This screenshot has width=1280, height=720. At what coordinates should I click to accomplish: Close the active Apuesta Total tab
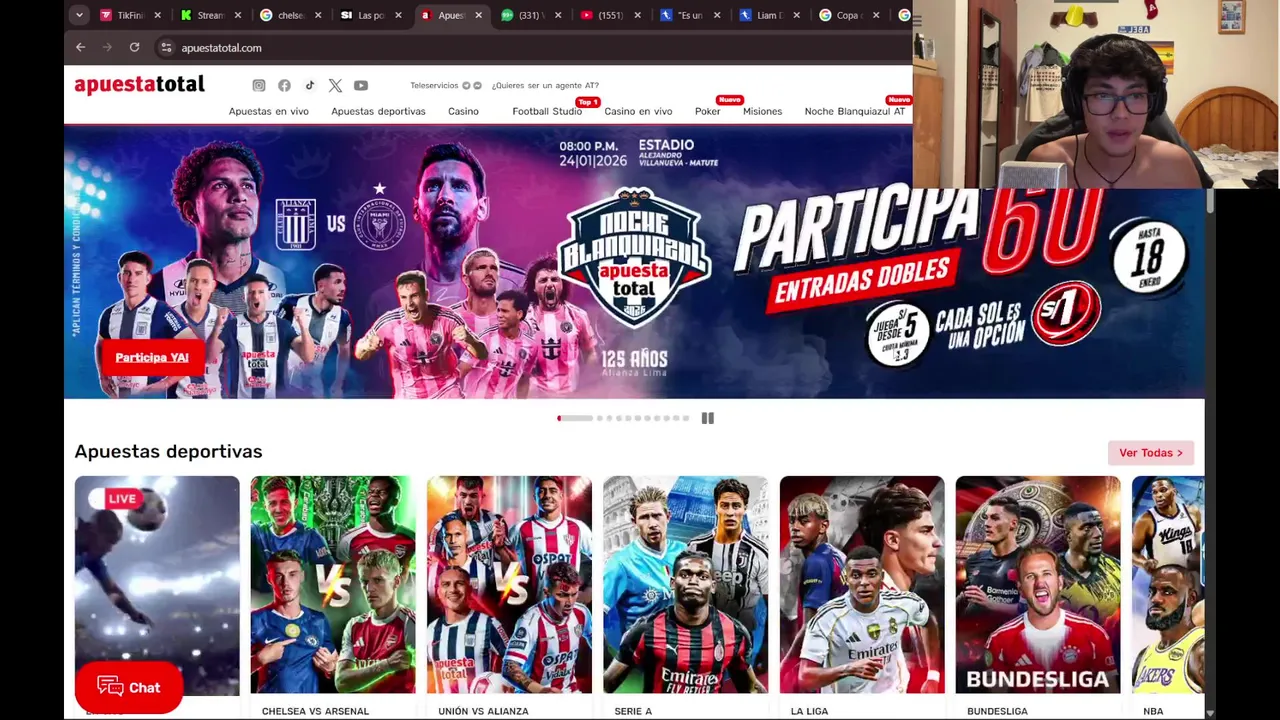pyautogui.click(x=478, y=15)
